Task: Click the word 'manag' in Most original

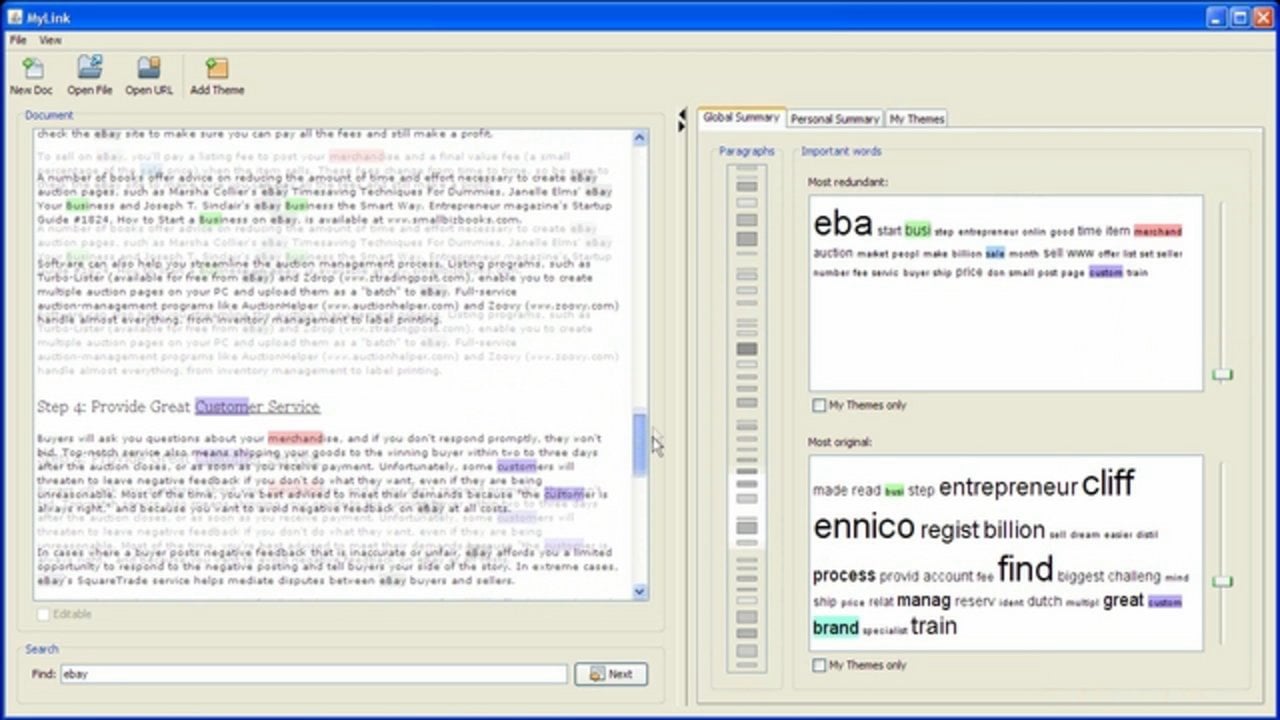Action: 923,601
